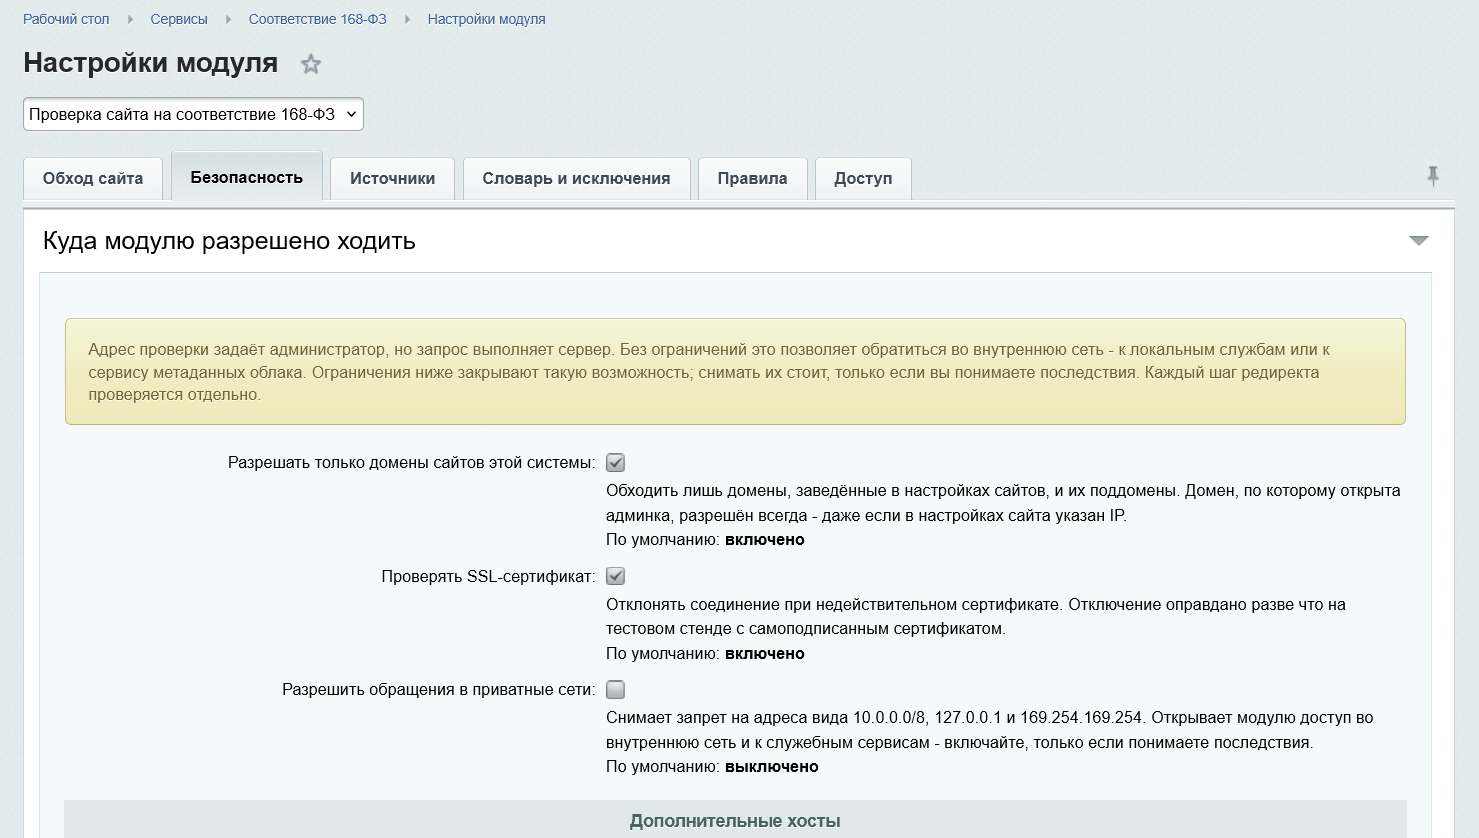Click the 'Настройки модуля' page title
The image size is (1479, 838).
[151, 63]
